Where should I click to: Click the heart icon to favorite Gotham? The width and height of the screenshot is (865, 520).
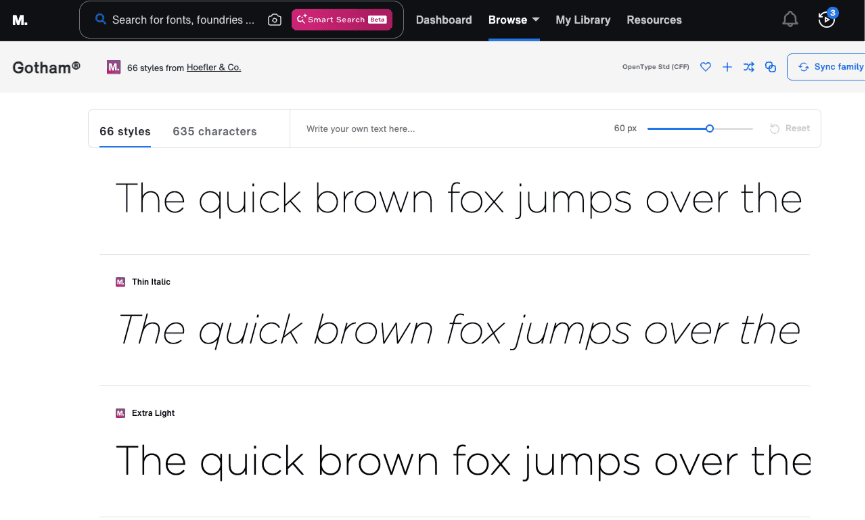click(705, 67)
